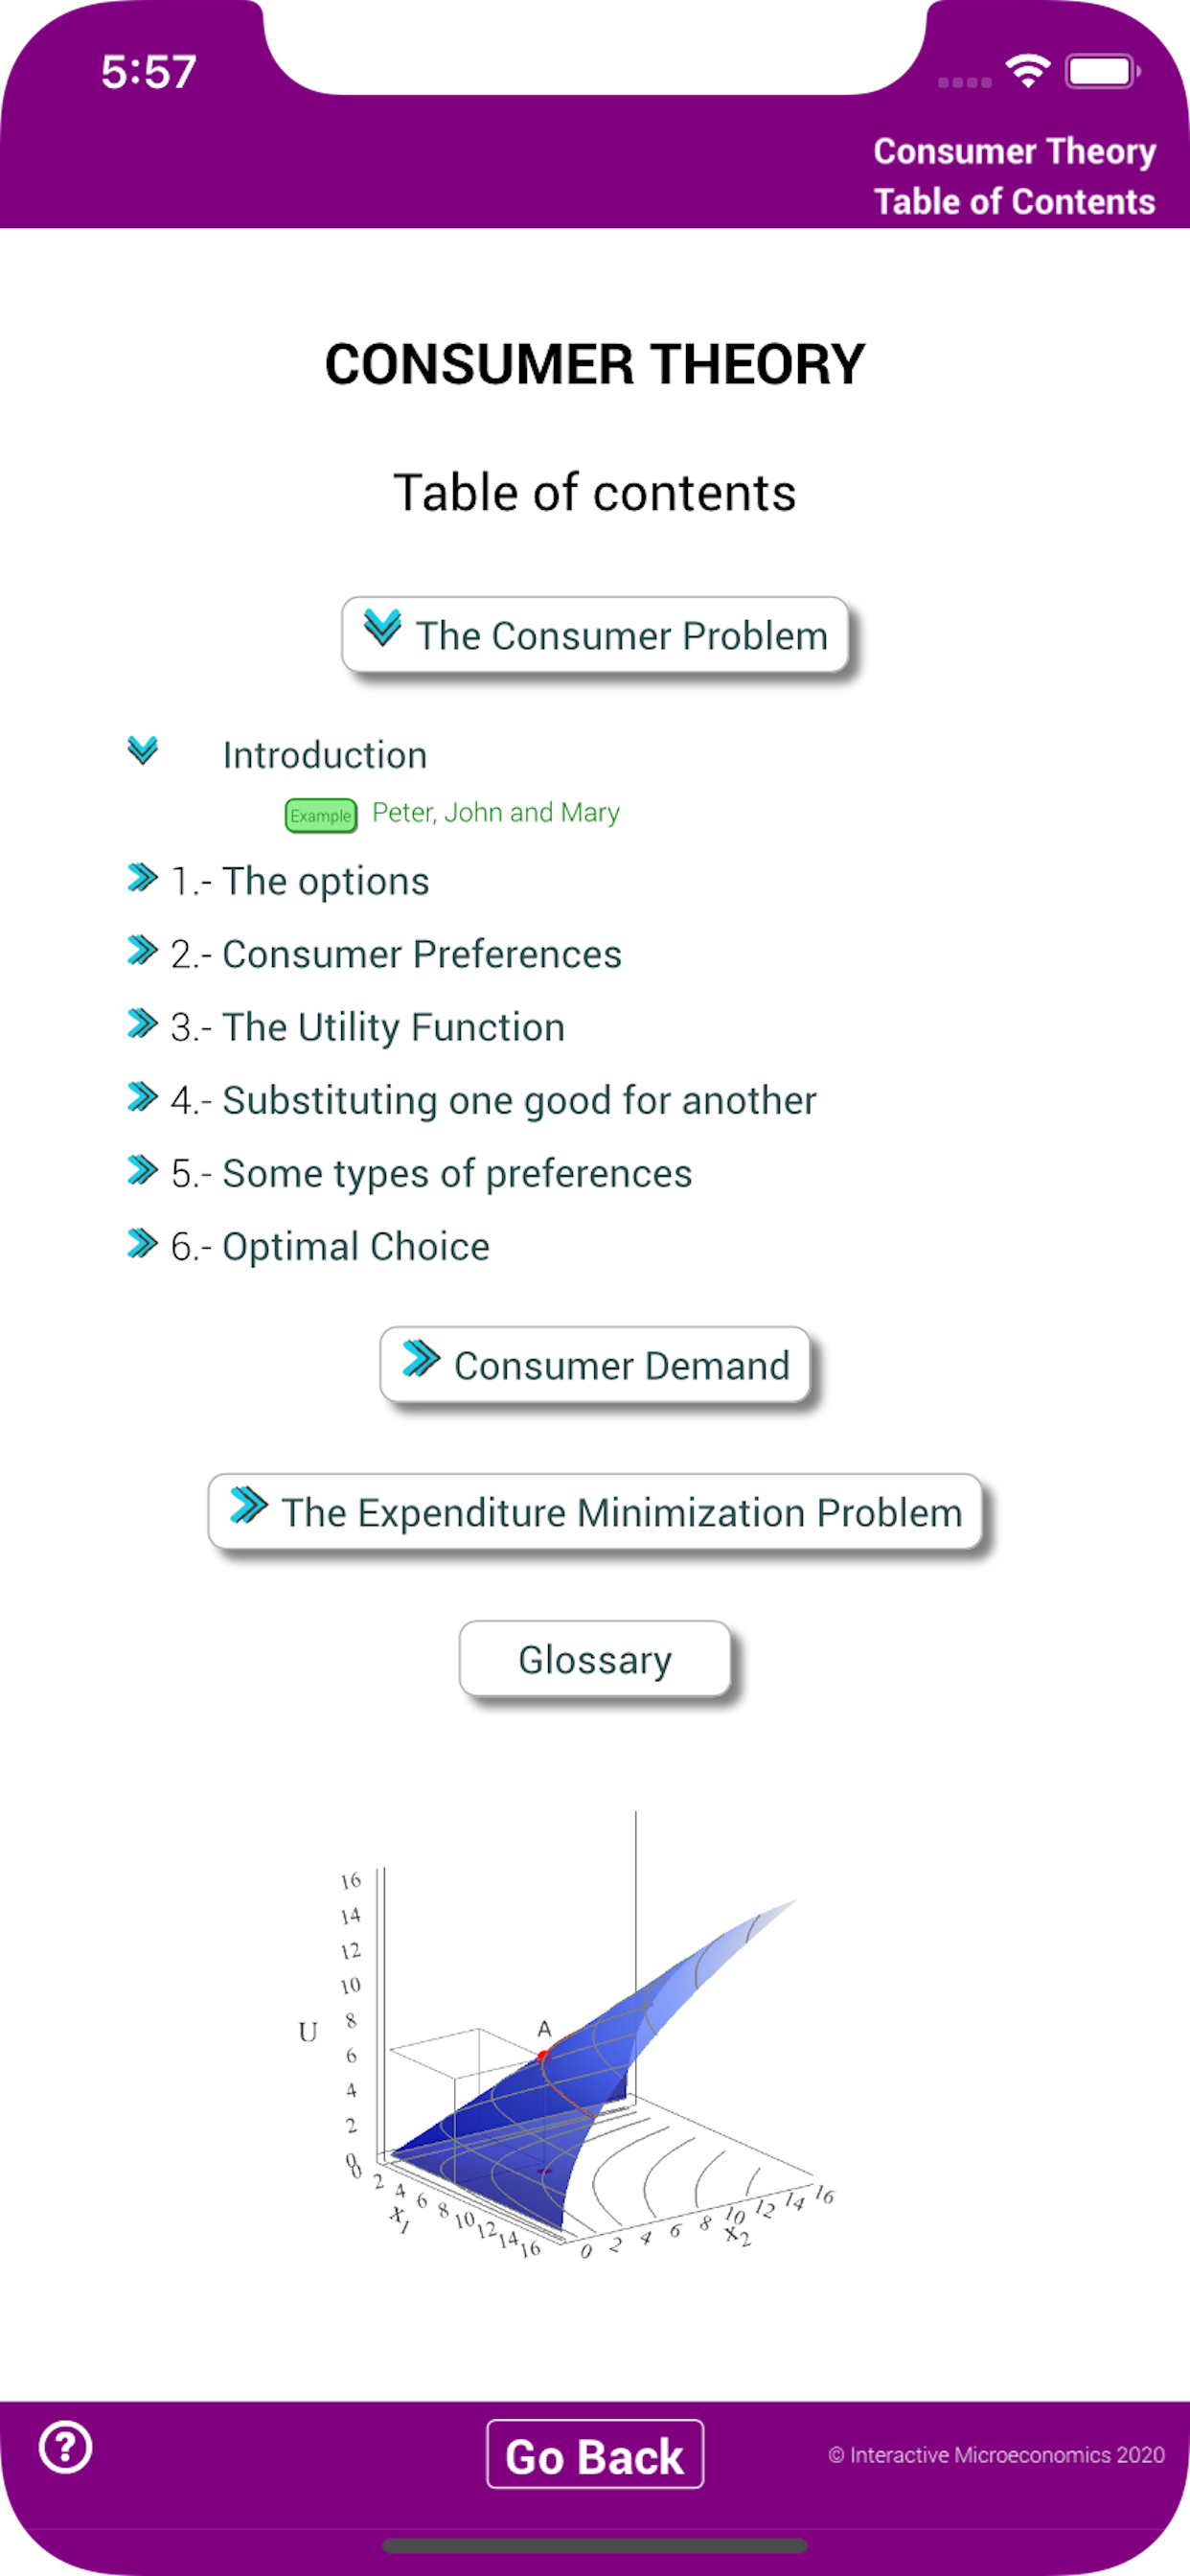This screenshot has width=1190, height=2576.
Task: Expand The Expenditure Minimization Problem section
Action: point(595,1511)
